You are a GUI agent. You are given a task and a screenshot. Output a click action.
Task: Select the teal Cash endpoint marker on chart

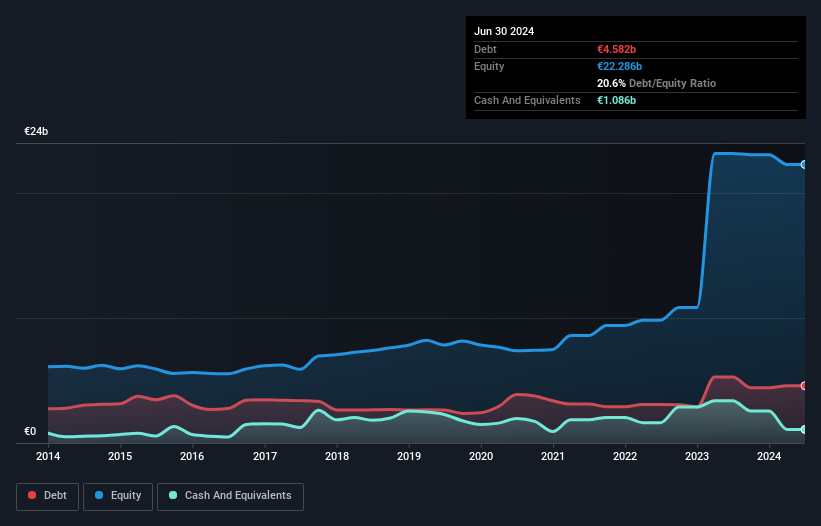coord(804,429)
